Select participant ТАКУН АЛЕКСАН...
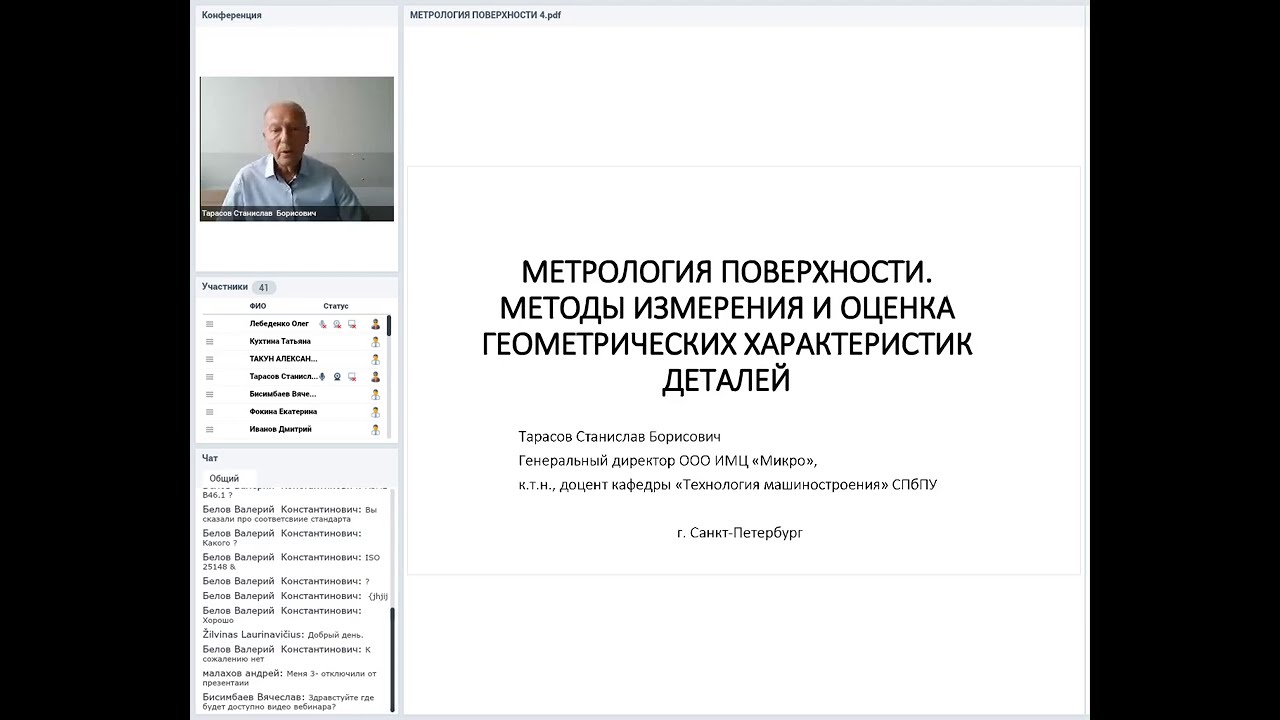Viewport: 1280px width, 720px height. [x=283, y=359]
